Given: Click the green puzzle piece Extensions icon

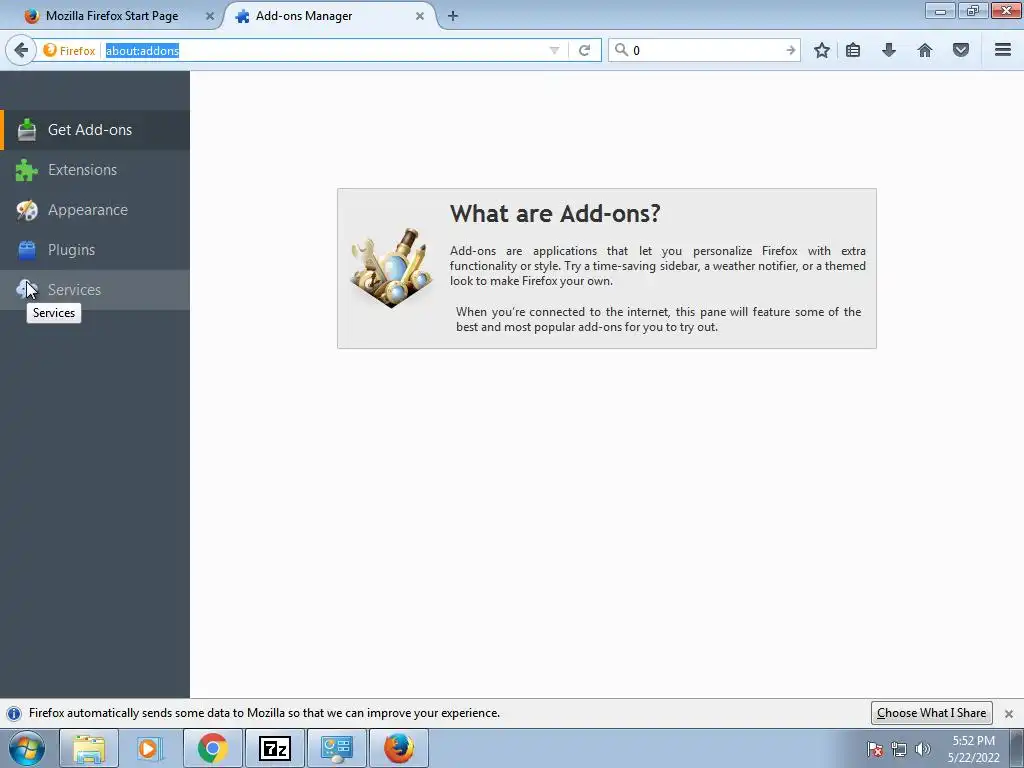Looking at the screenshot, I should pyautogui.click(x=27, y=170).
